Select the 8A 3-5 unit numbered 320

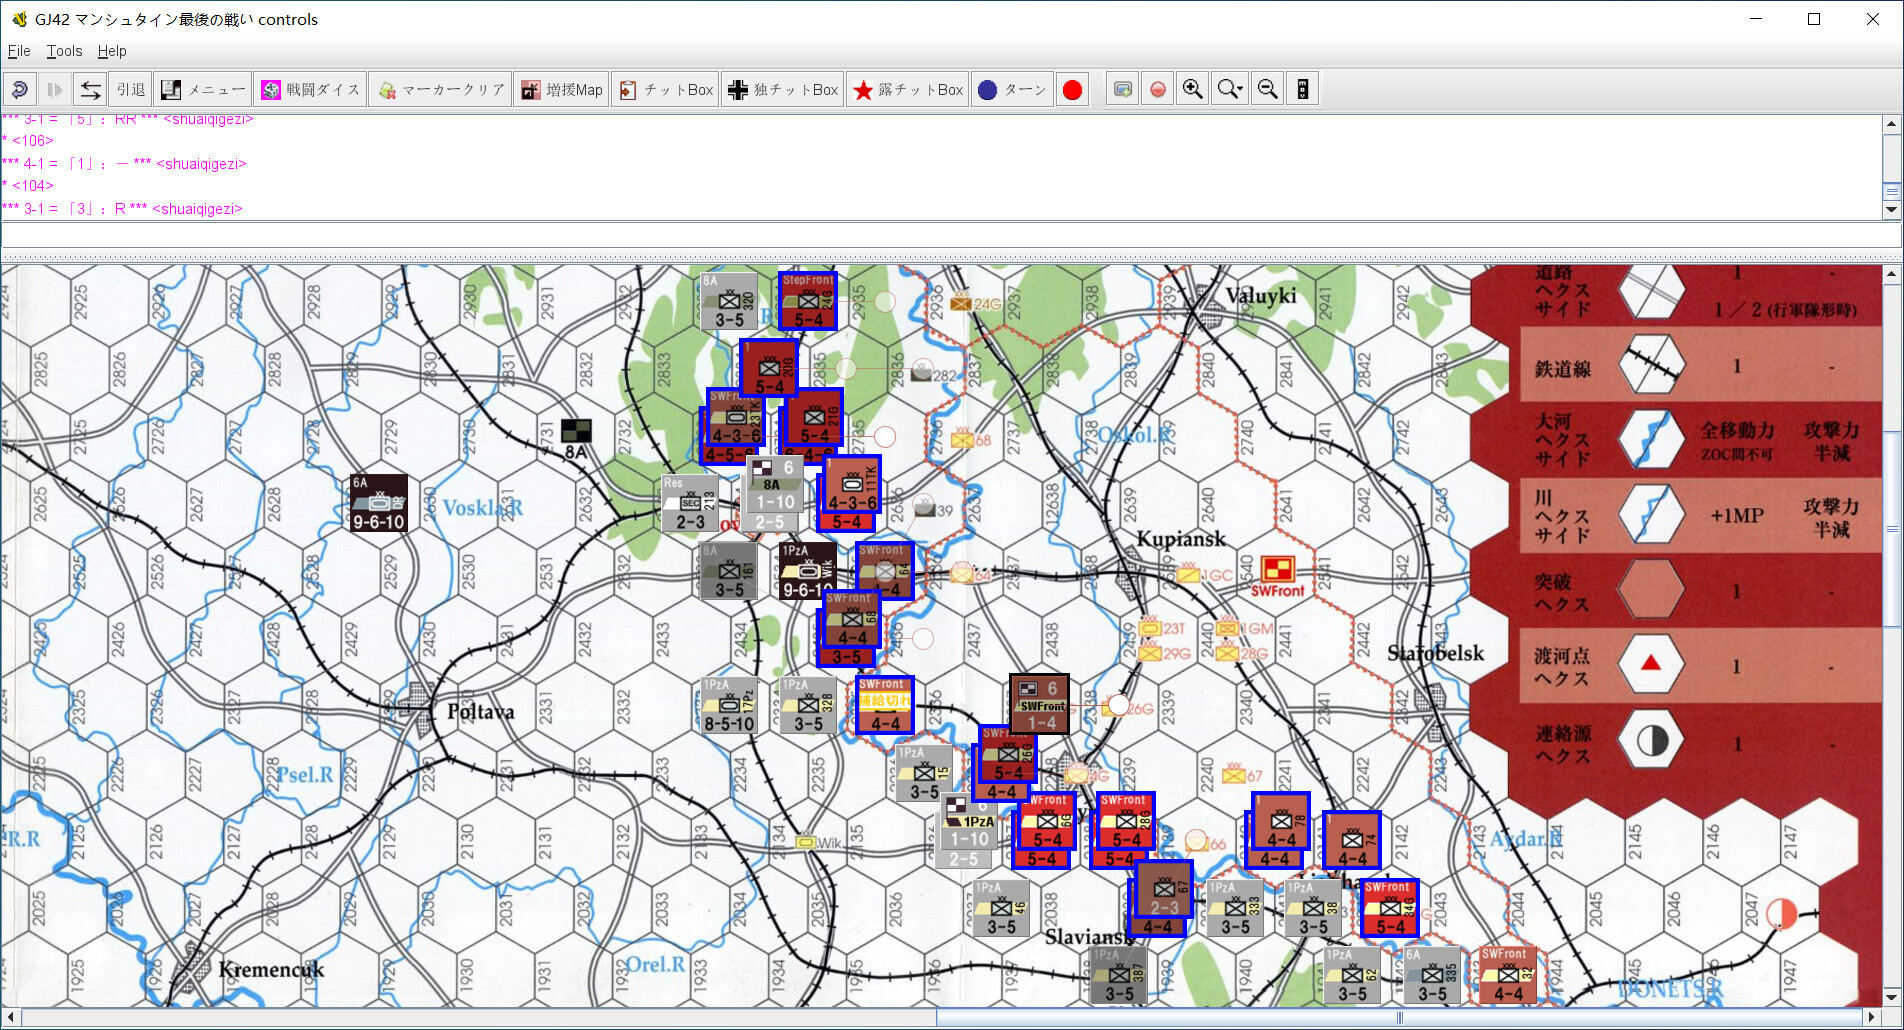click(729, 301)
